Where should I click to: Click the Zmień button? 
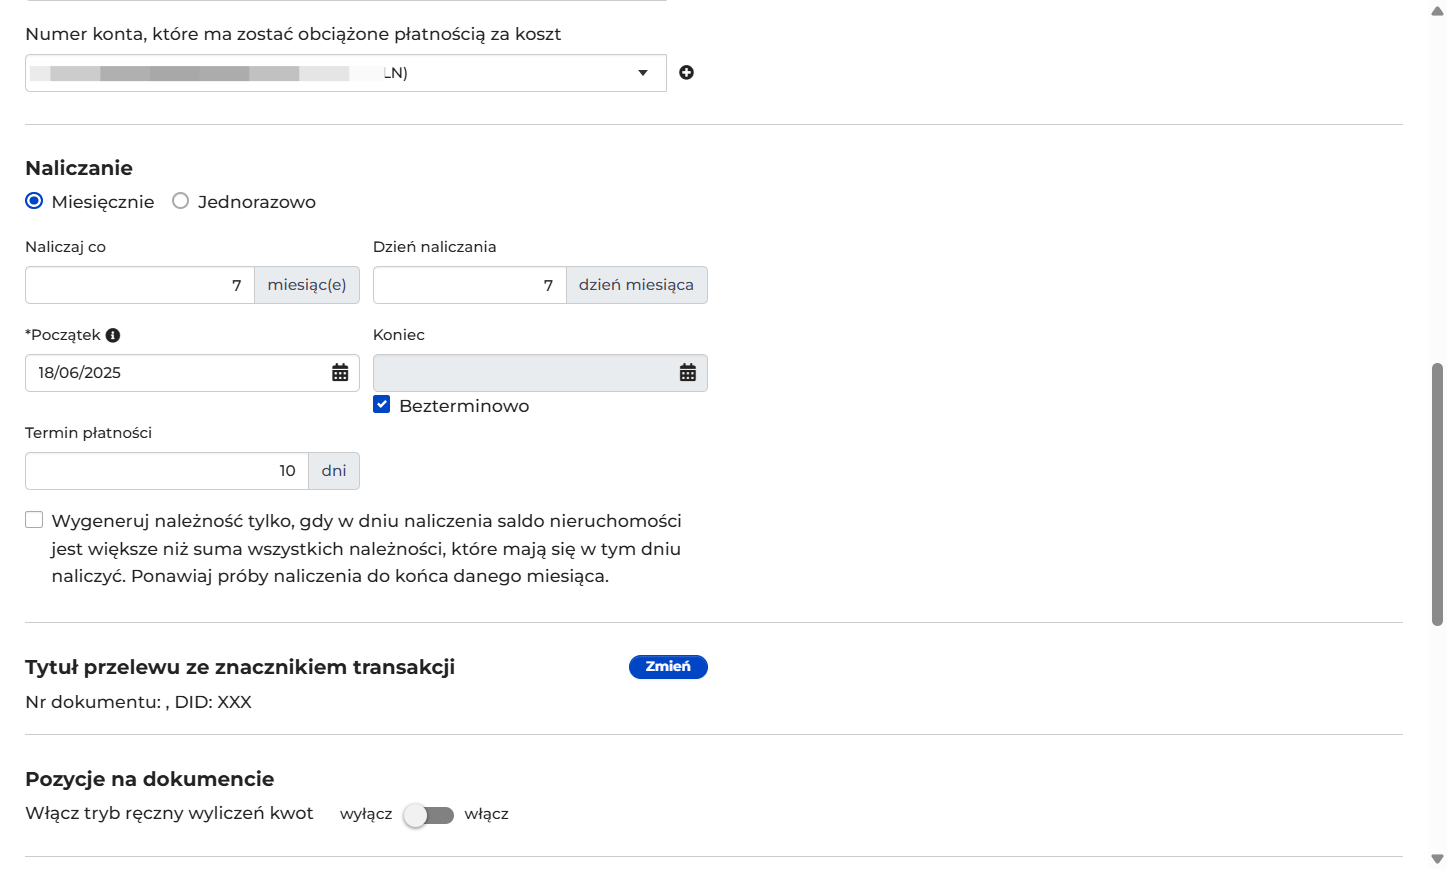pyautogui.click(x=668, y=667)
